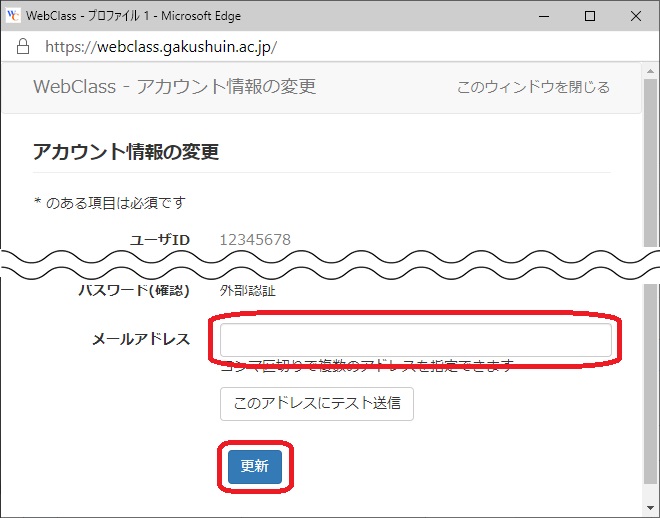Screen dimensions: 660x518
Task: Click the 外部認証 password text
Action: tap(247, 291)
